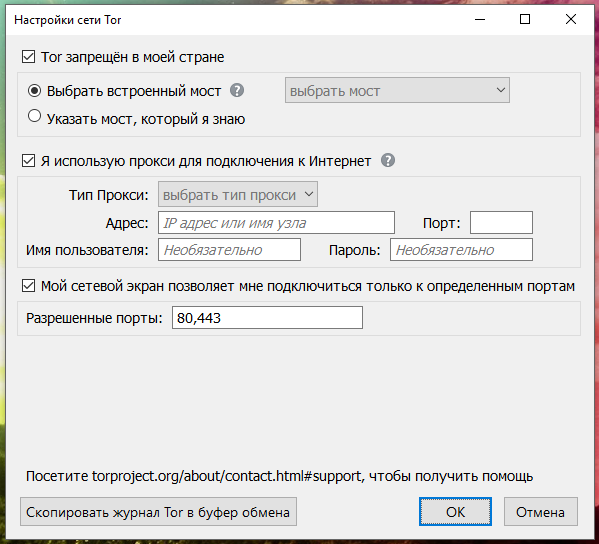Open the 'выбрать мост' dropdown
This screenshot has height=544, width=599.
click(397, 91)
